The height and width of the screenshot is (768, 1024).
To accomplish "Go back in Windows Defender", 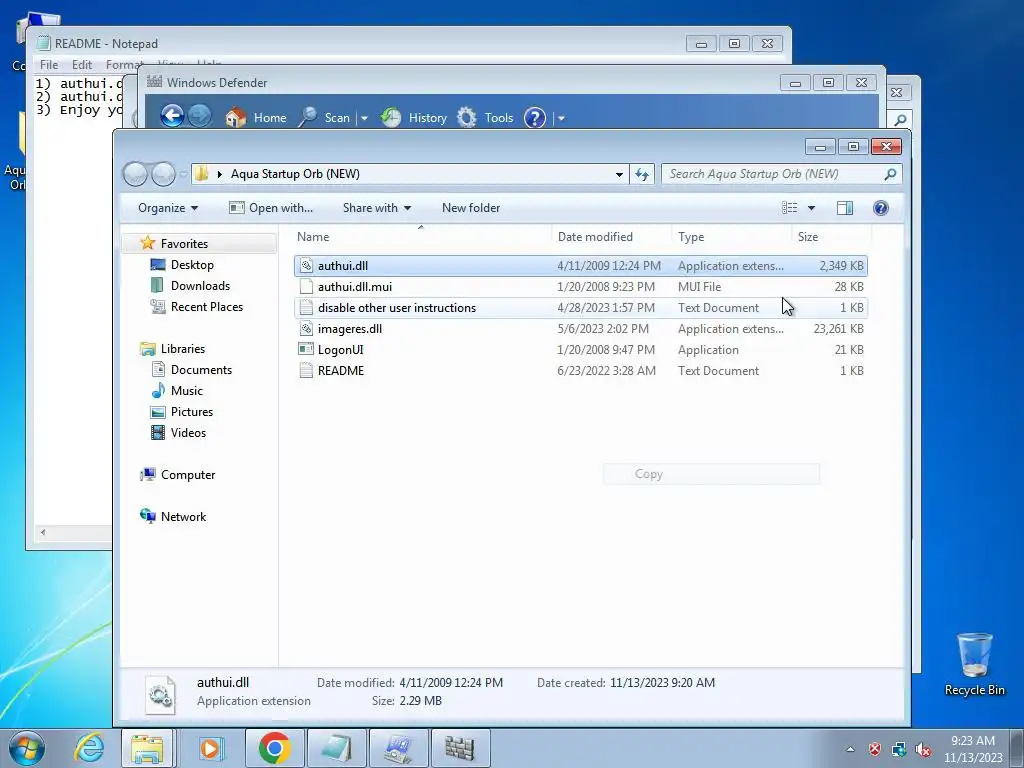I will click(x=172, y=116).
